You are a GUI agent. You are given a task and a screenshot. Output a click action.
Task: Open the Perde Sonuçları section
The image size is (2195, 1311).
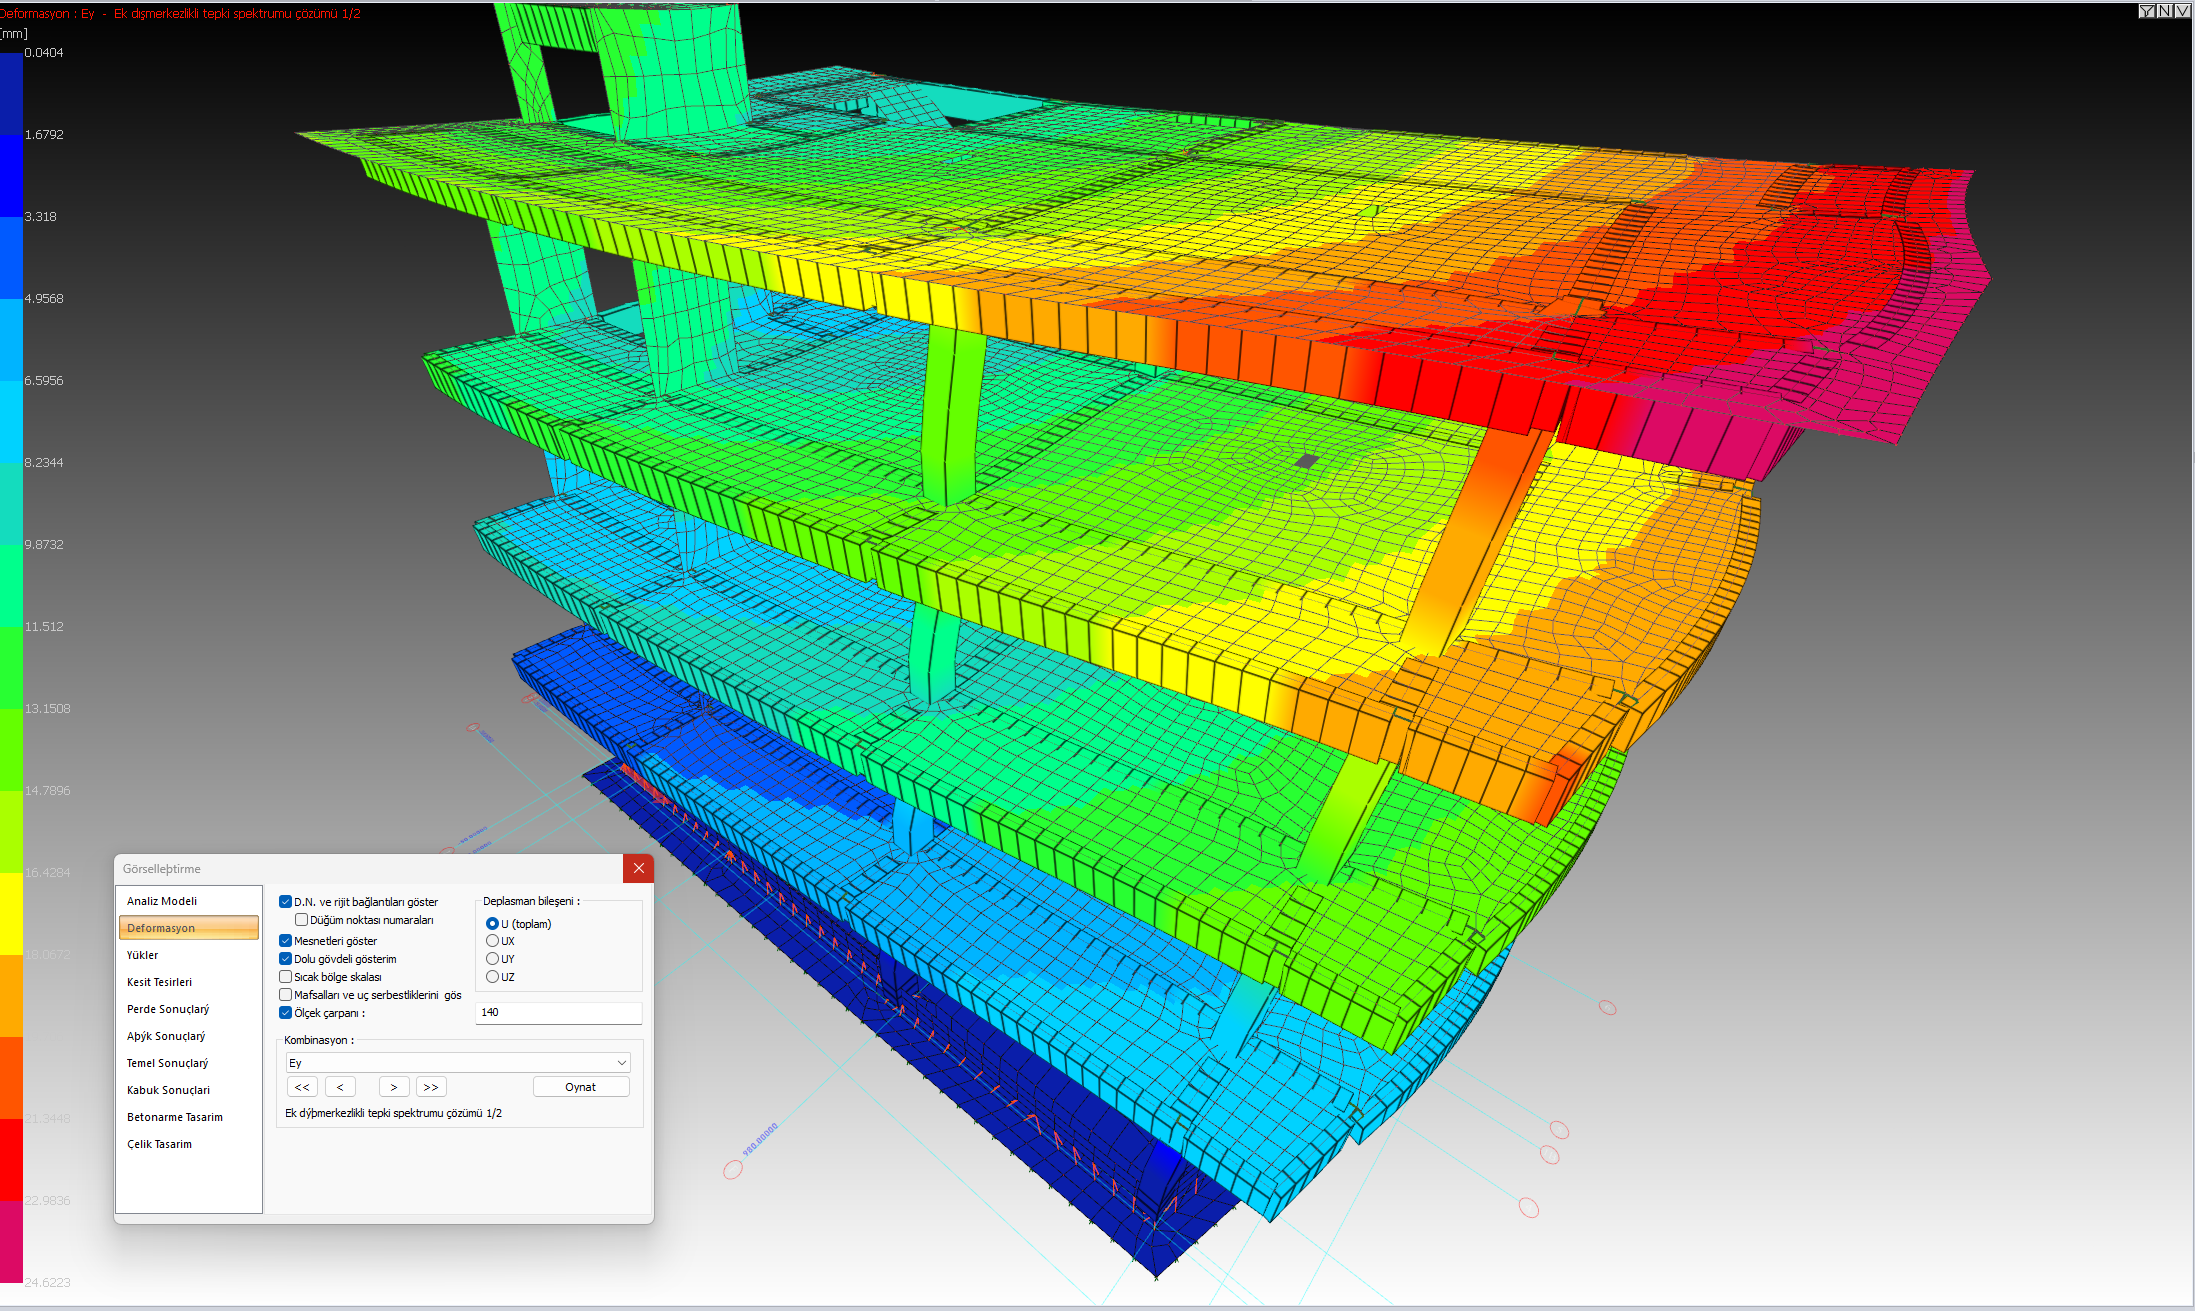pyautogui.click(x=189, y=1009)
